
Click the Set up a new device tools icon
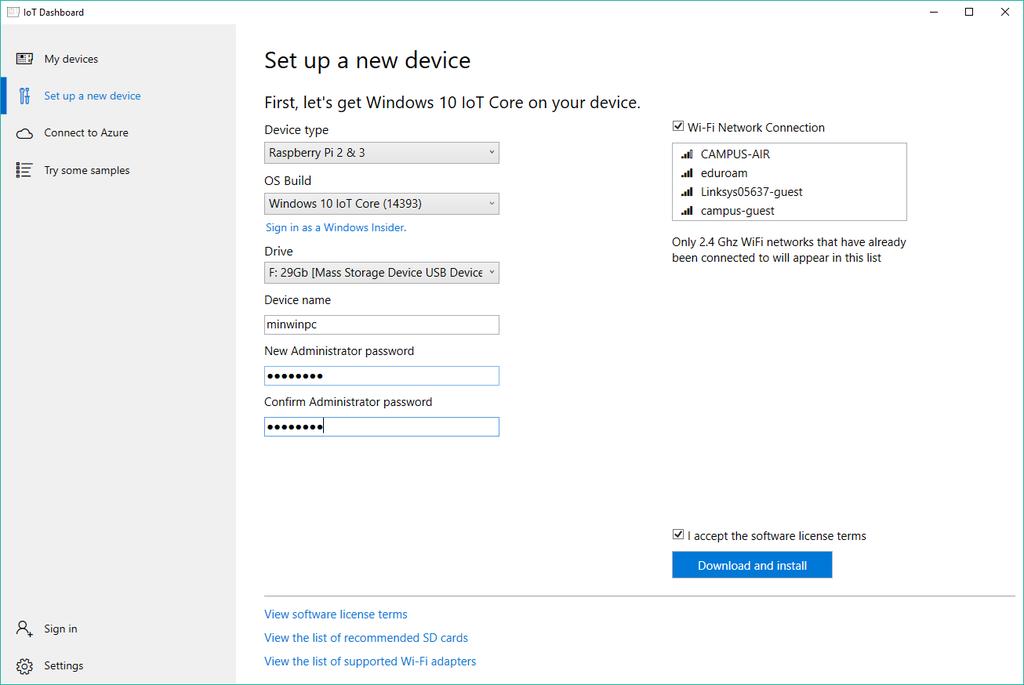(24, 96)
